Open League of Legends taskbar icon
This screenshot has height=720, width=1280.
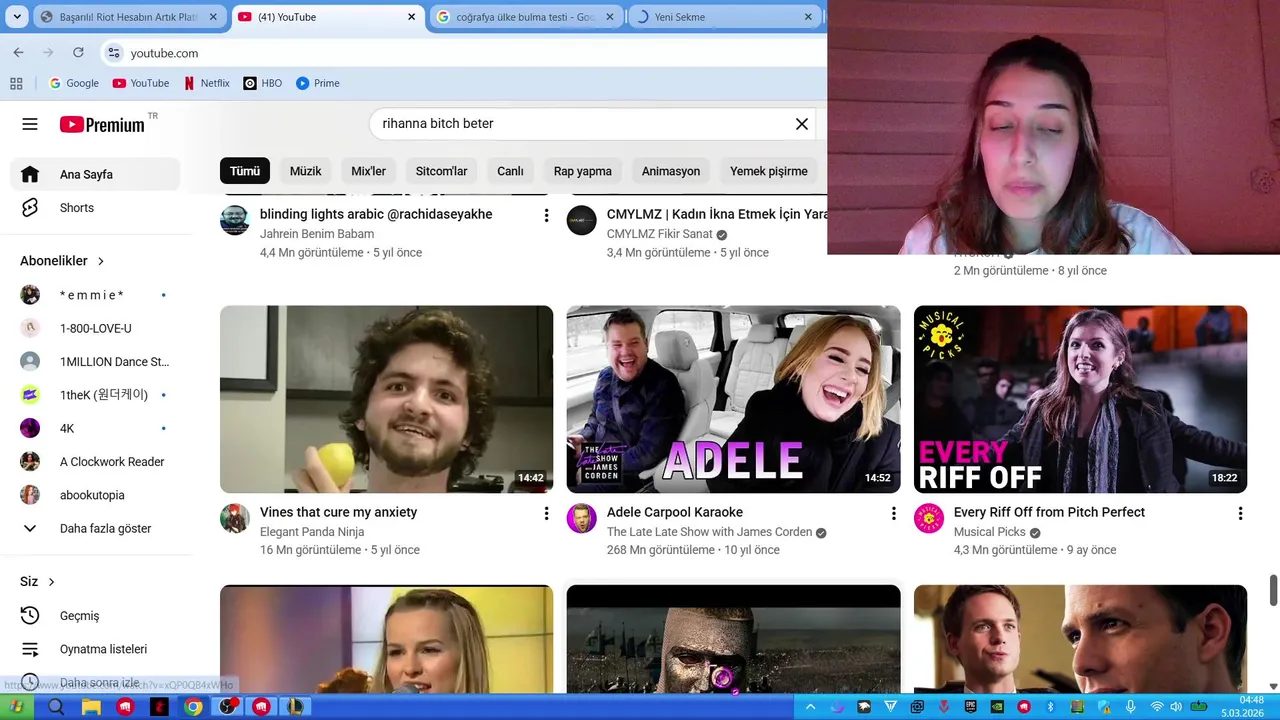(296, 707)
